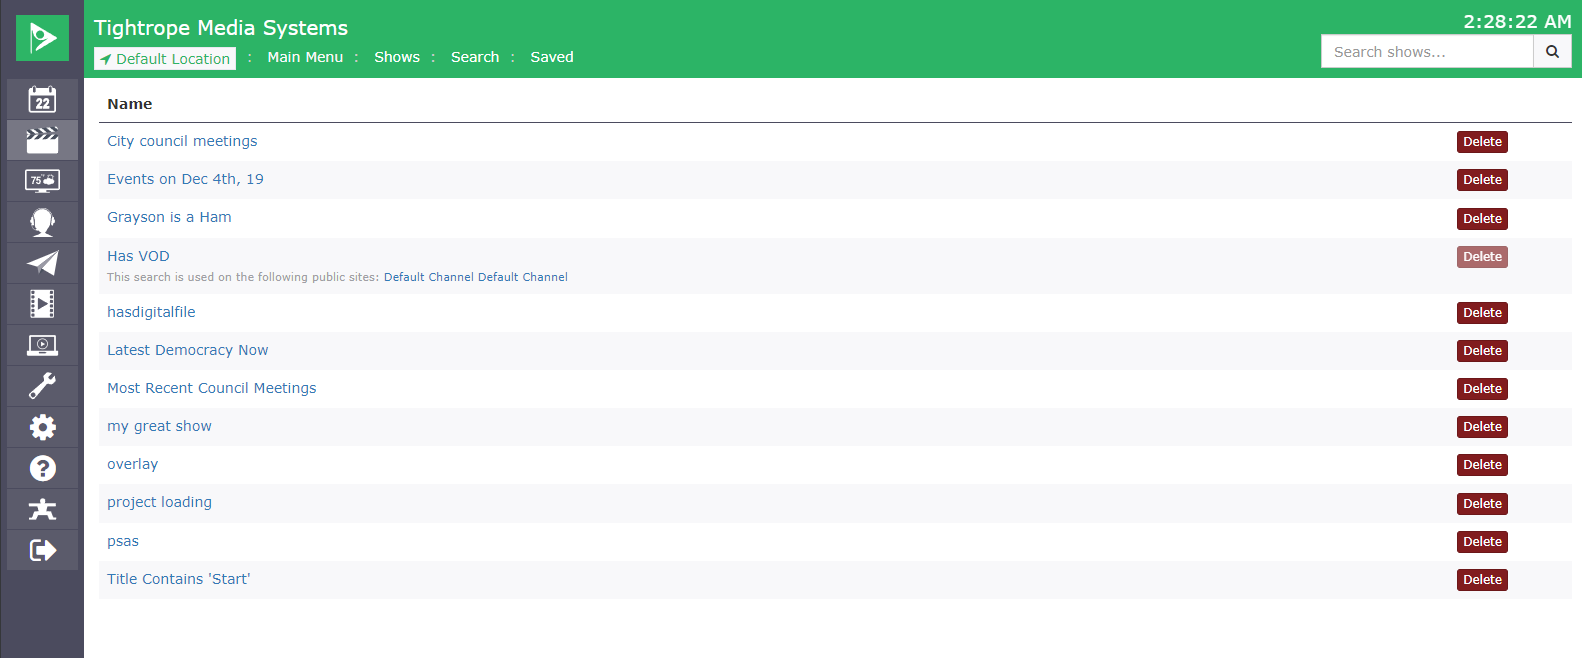The height and width of the screenshot is (658, 1582).
Task: Open the City council meetings saved search
Action: coord(182,141)
